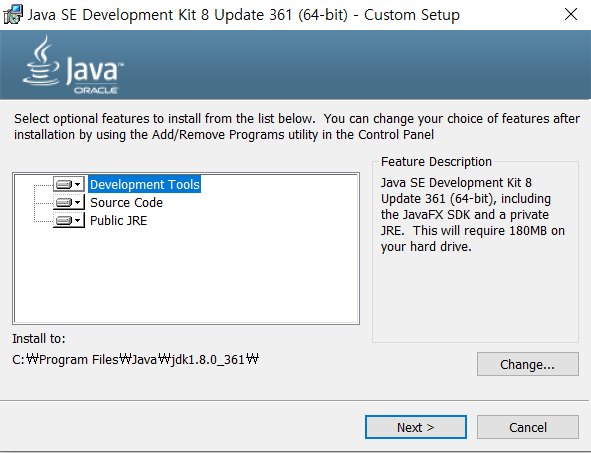Click the Next > button
This screenshot has width=591, height=453.
tap(416, 427)
